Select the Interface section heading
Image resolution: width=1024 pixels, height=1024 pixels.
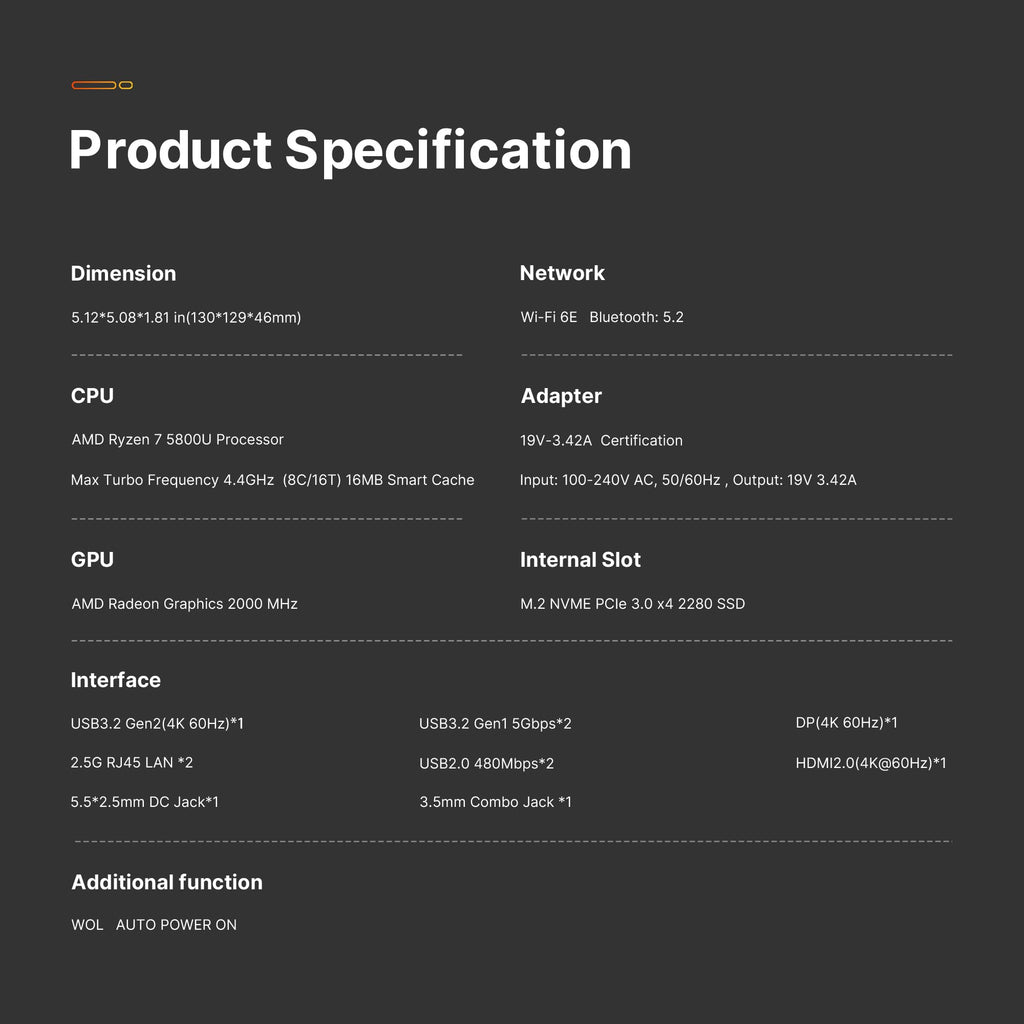pyautogui.click(x=115, y=680)
